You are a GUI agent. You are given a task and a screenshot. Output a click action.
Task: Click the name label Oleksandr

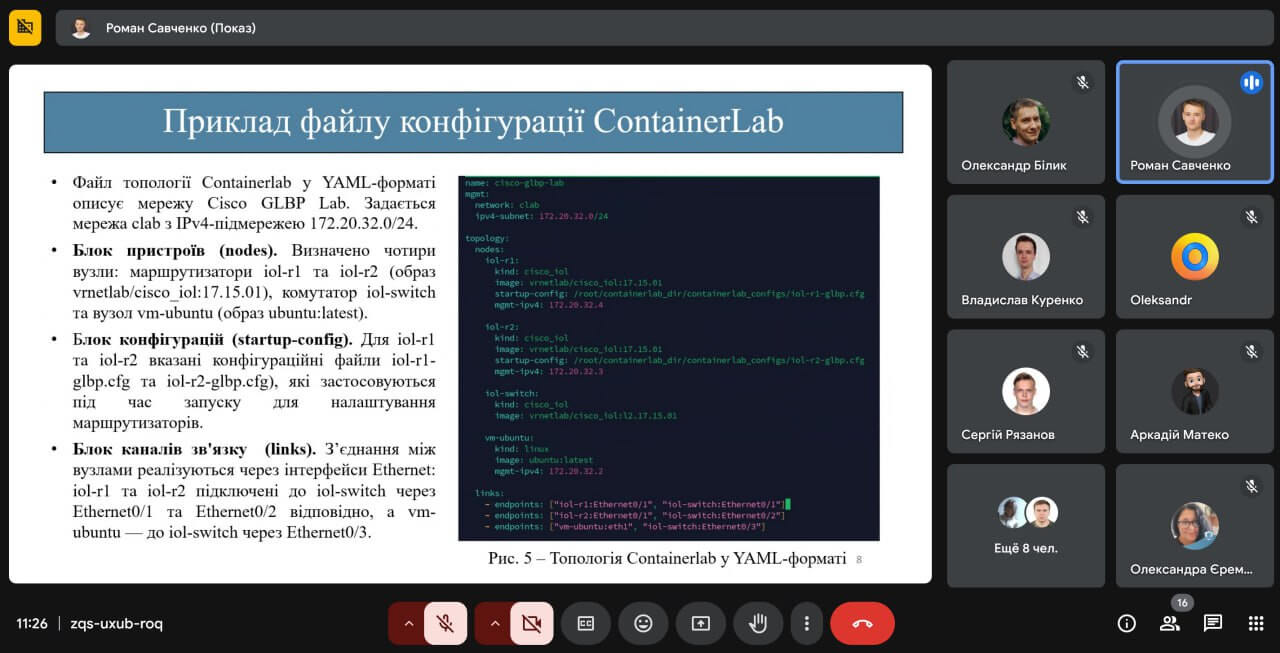[x=1161, y=300]
